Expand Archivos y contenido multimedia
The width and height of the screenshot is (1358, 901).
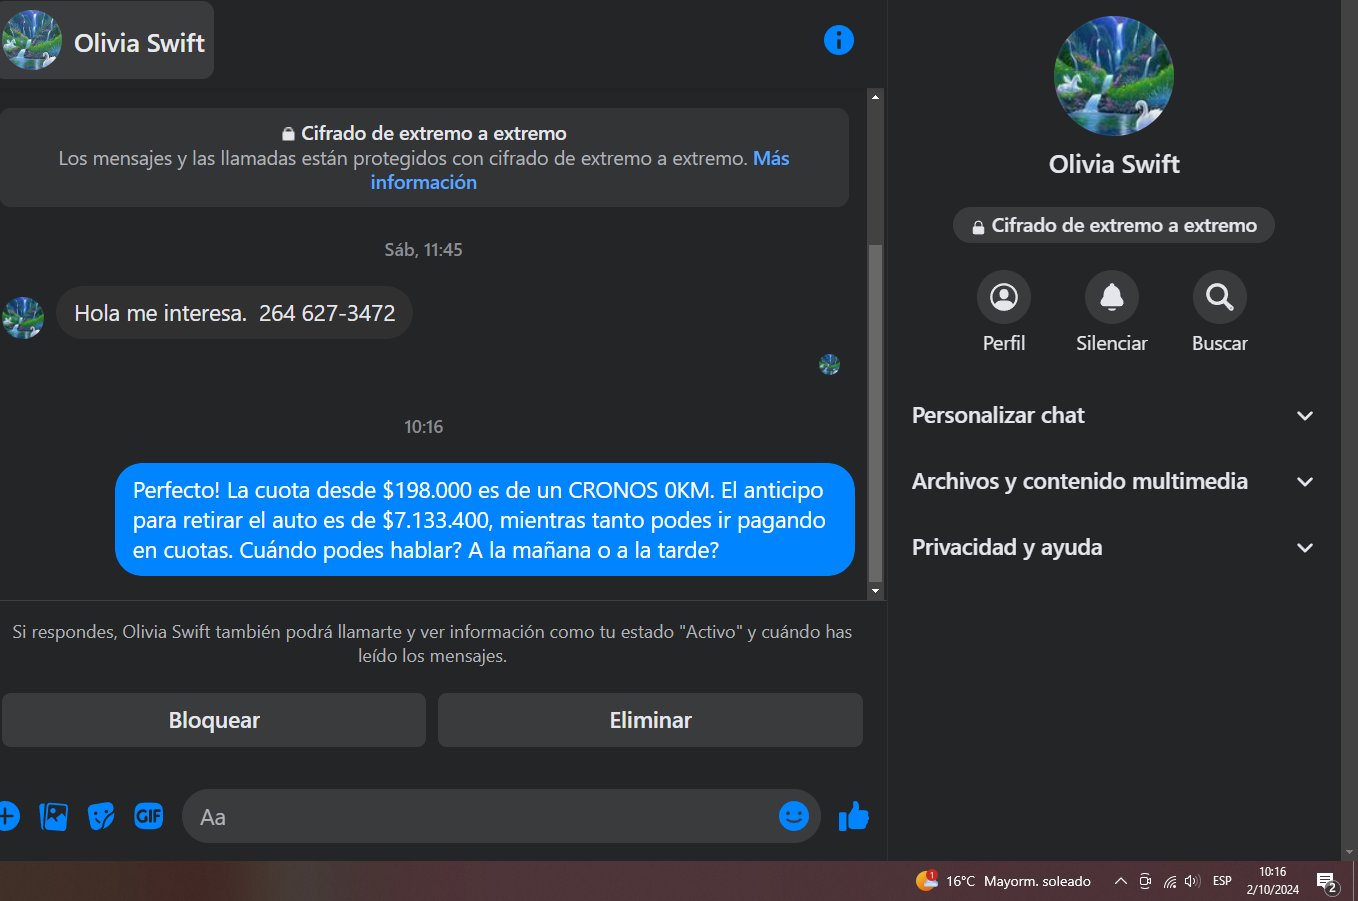pos(1113,481)
